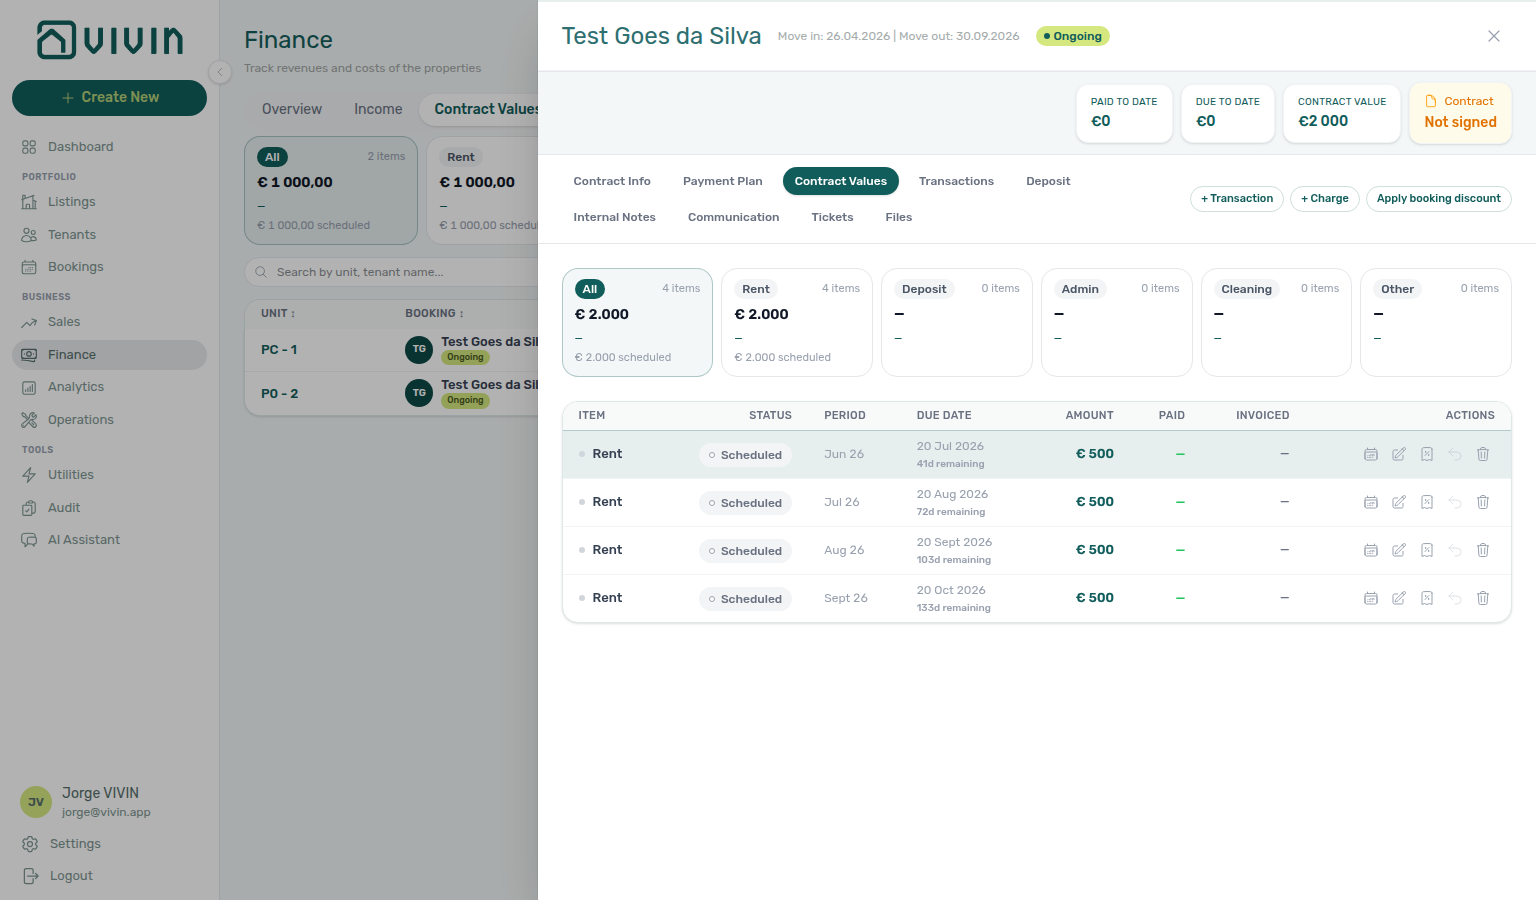1536x900 pixels.
Task: Delete the Aug 26 rent item
Action: 1483,550
